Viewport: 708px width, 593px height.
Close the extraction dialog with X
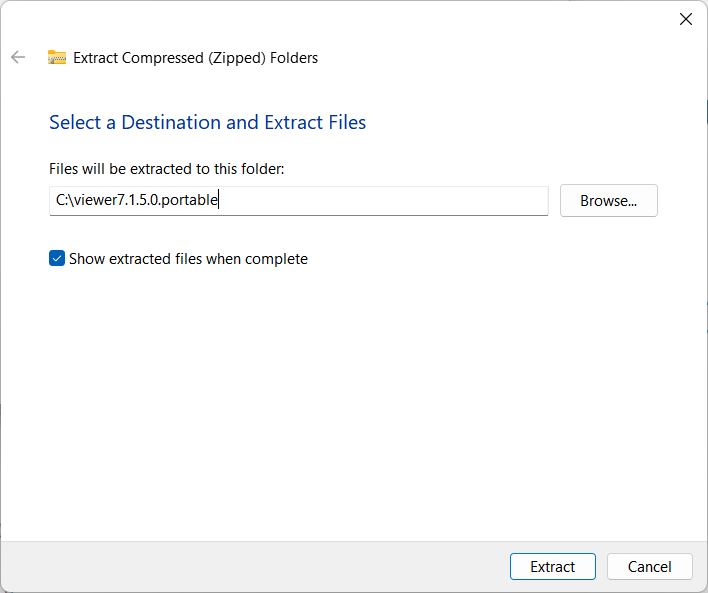(x=686, y=19)
